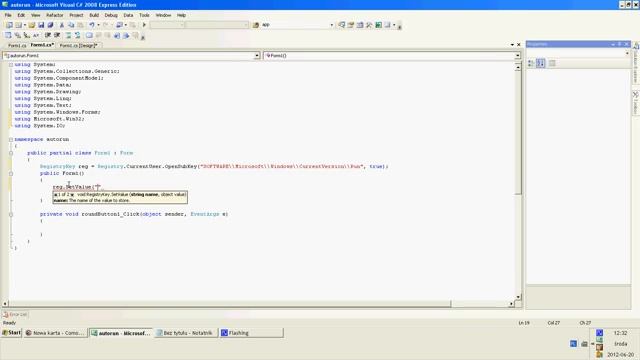
Task: Collapse the roundButton1_Click method block
Action: [11, 214]
